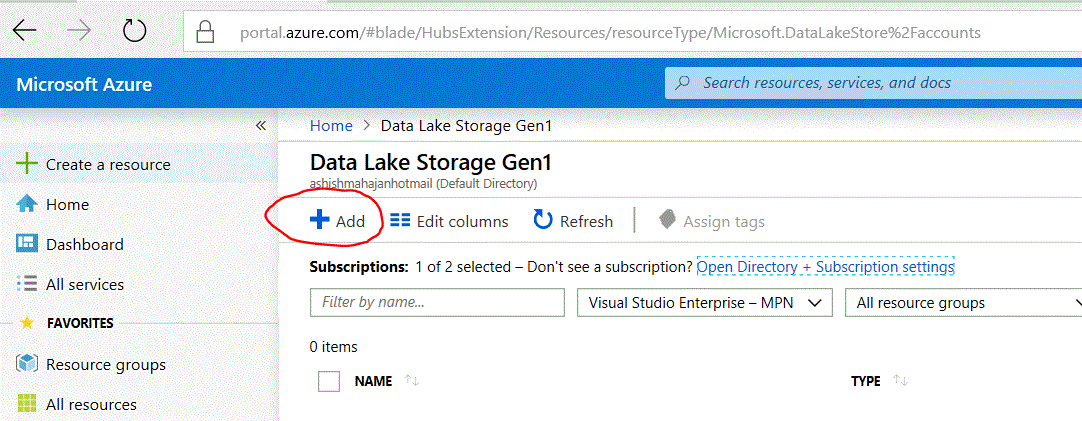Sort the list by NAME column
The image size is (1082, 421).
pyautogui.click(x=373, y=381)
